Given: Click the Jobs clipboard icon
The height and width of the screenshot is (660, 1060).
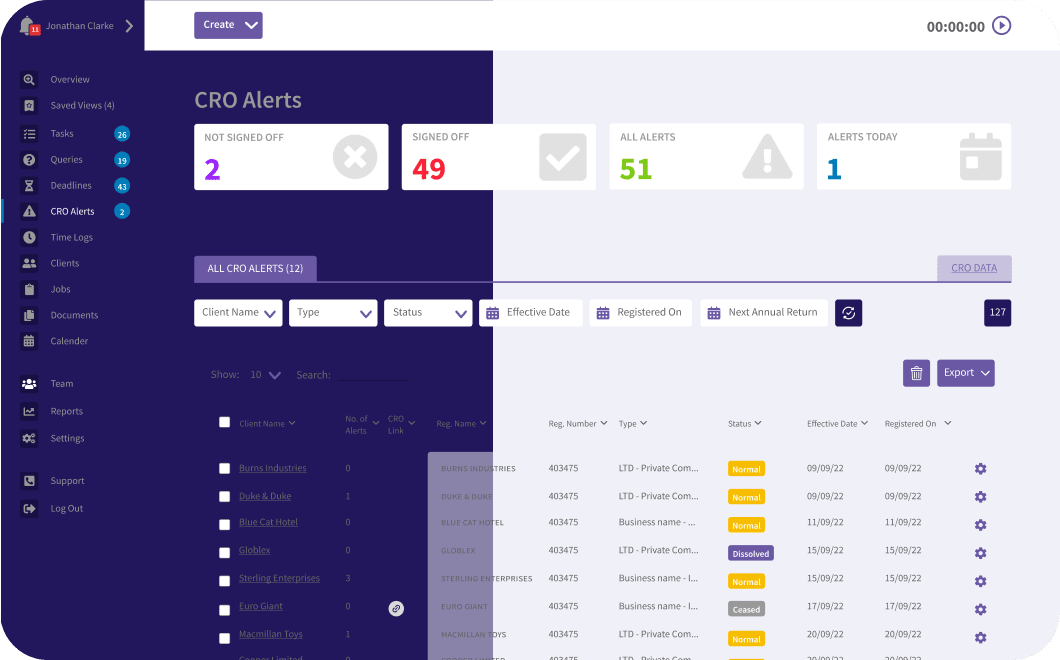Looking at the screenshot, I should [x=29, y=289].
